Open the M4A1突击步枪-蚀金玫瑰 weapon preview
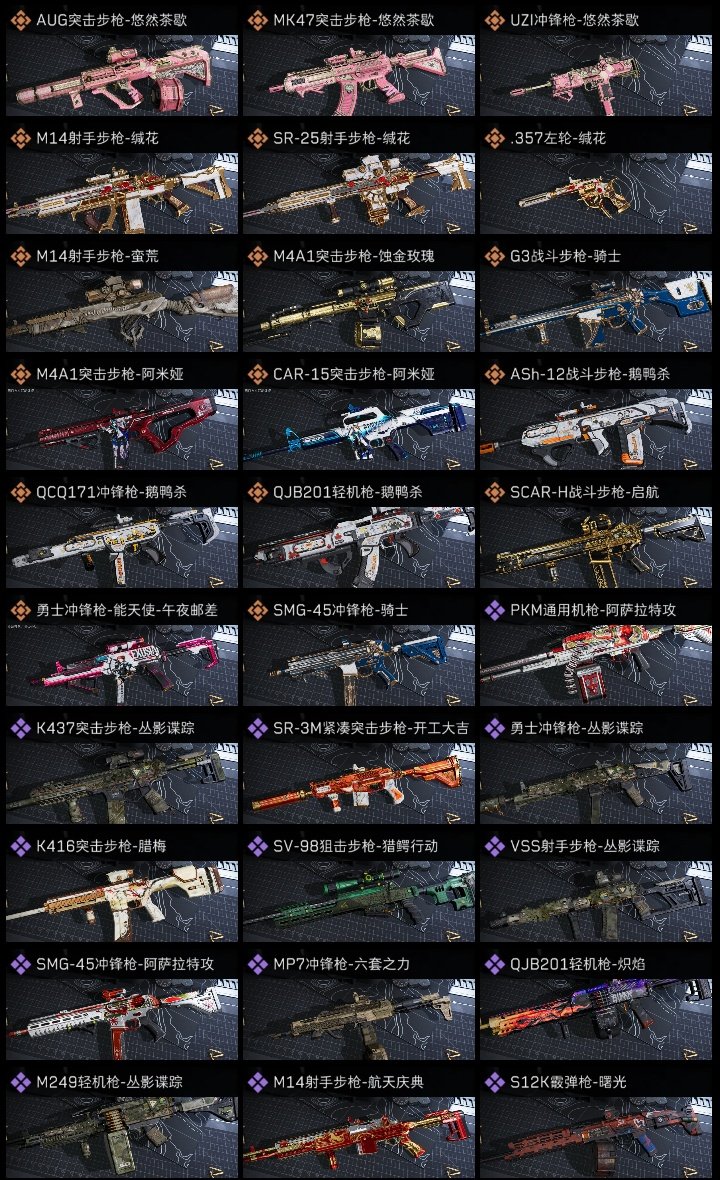 tap(359, 312)
